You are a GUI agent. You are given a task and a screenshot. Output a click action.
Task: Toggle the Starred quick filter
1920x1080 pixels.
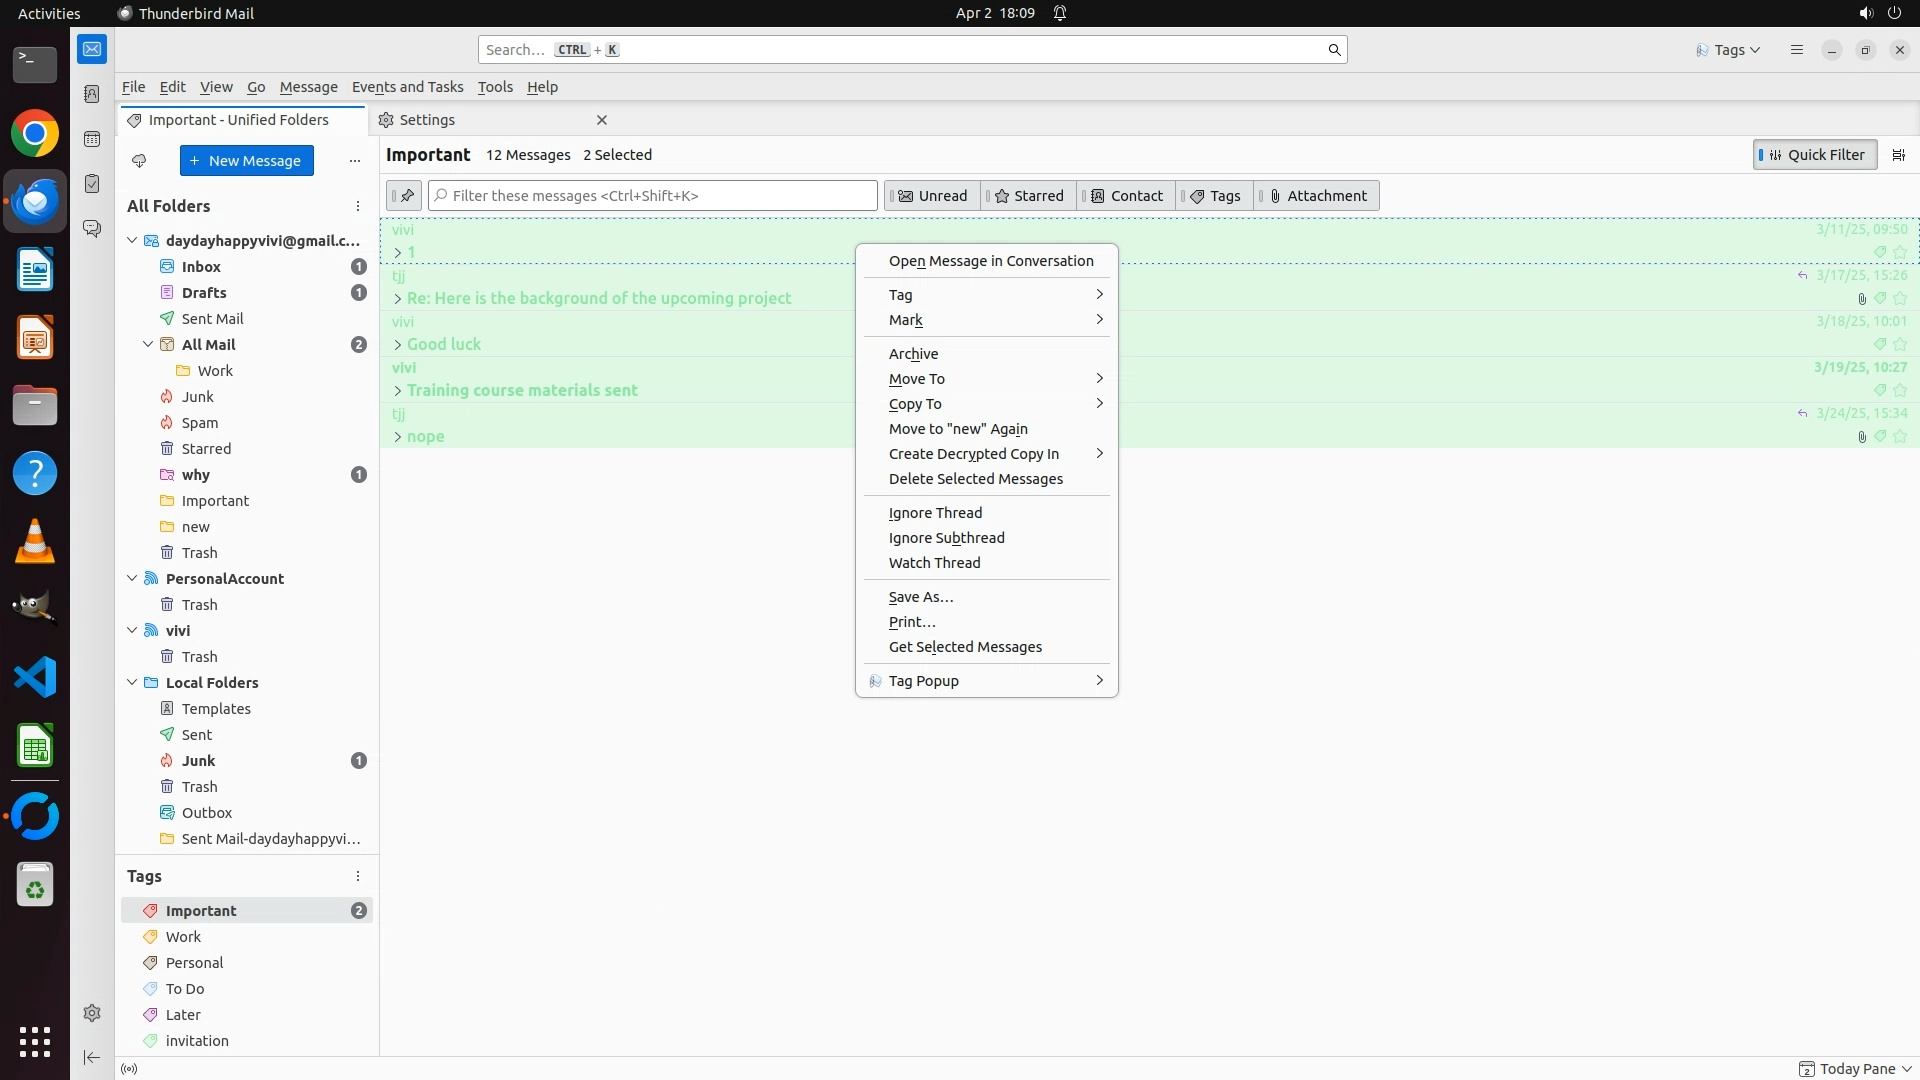(1028, 196)
